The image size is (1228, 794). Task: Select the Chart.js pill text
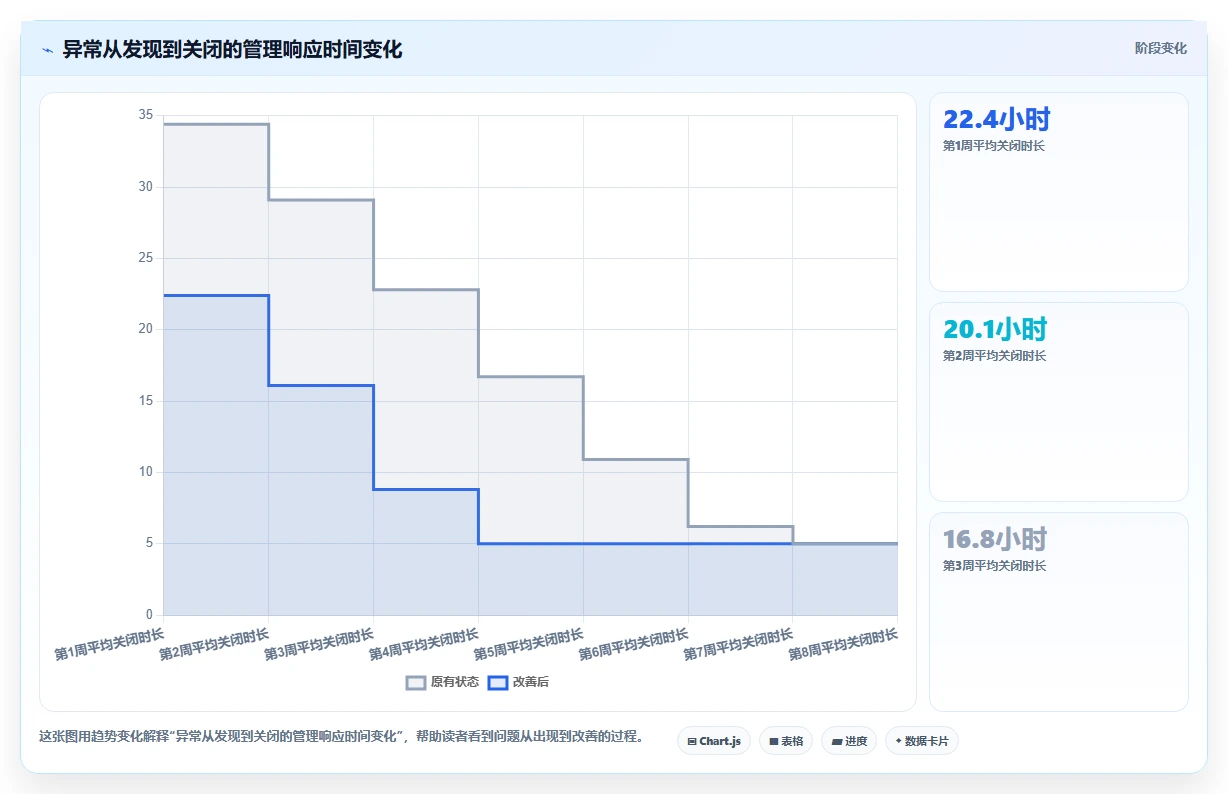720,741
